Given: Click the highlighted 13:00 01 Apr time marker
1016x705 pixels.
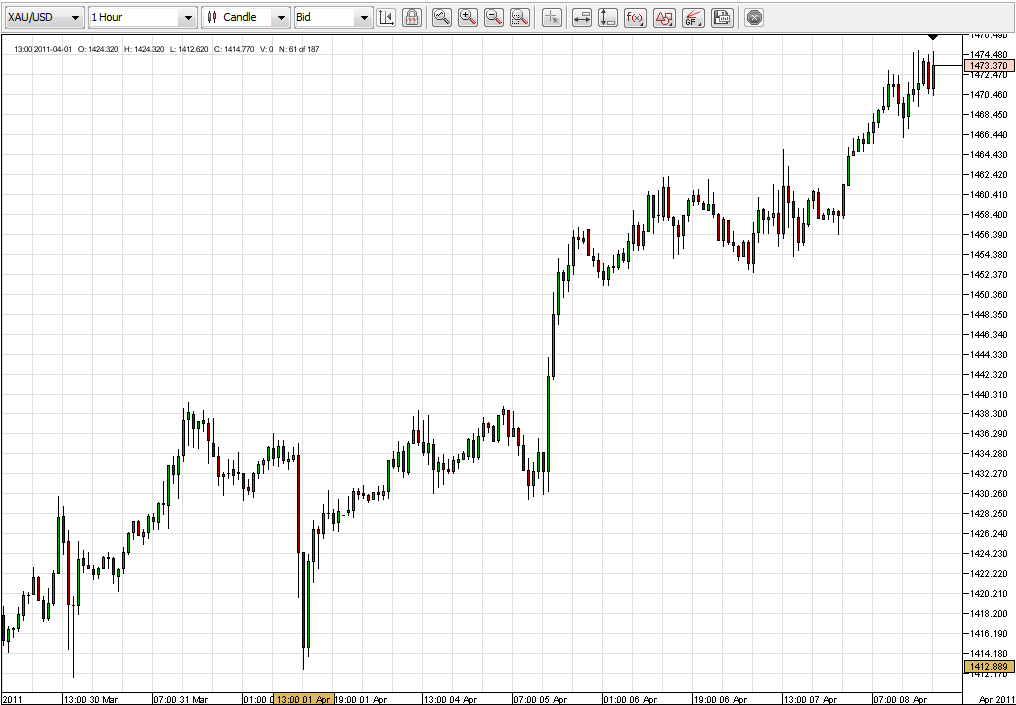Looking at the screenshot, I should tap(304, 699).
